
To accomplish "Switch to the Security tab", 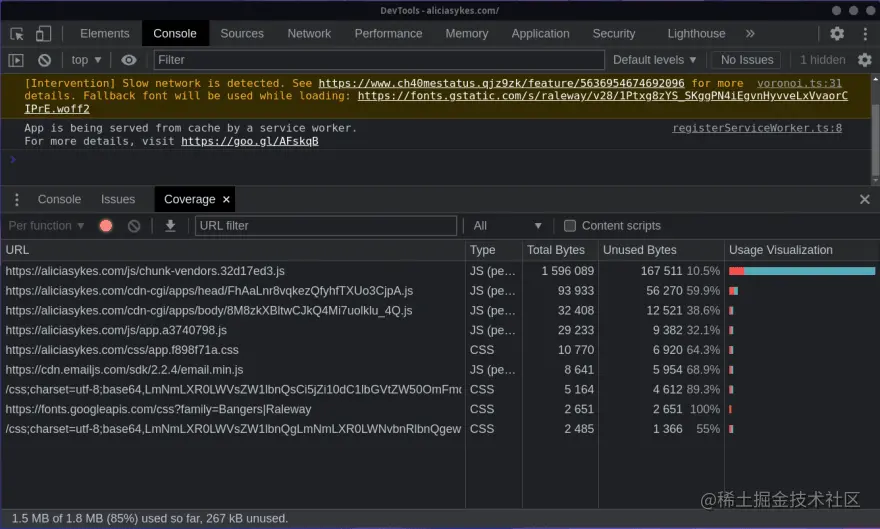I will (614, 34).
